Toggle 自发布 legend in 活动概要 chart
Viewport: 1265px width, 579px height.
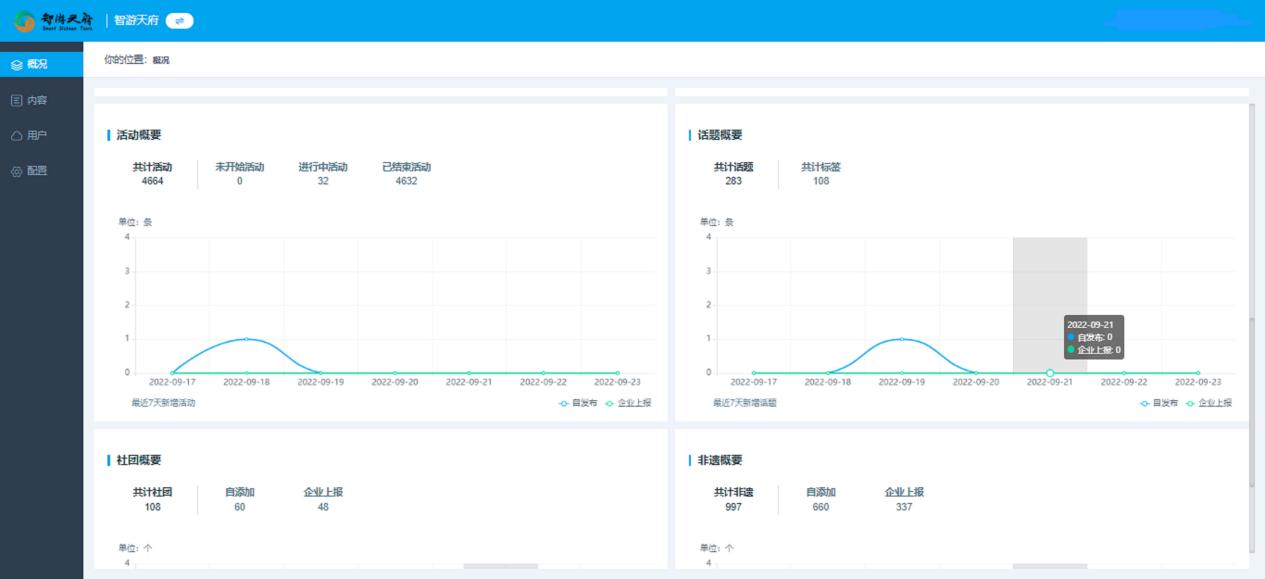click(x=578, y=402)
